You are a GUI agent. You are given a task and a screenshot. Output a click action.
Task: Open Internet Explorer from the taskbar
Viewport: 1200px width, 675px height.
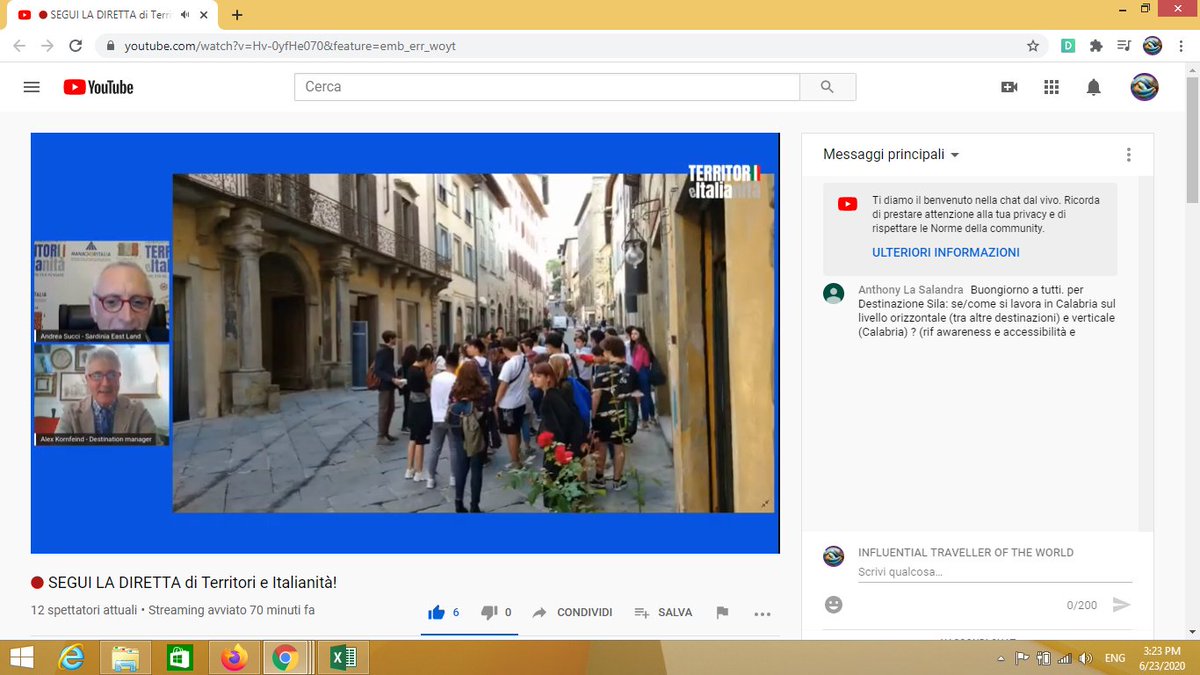(71, 657)
